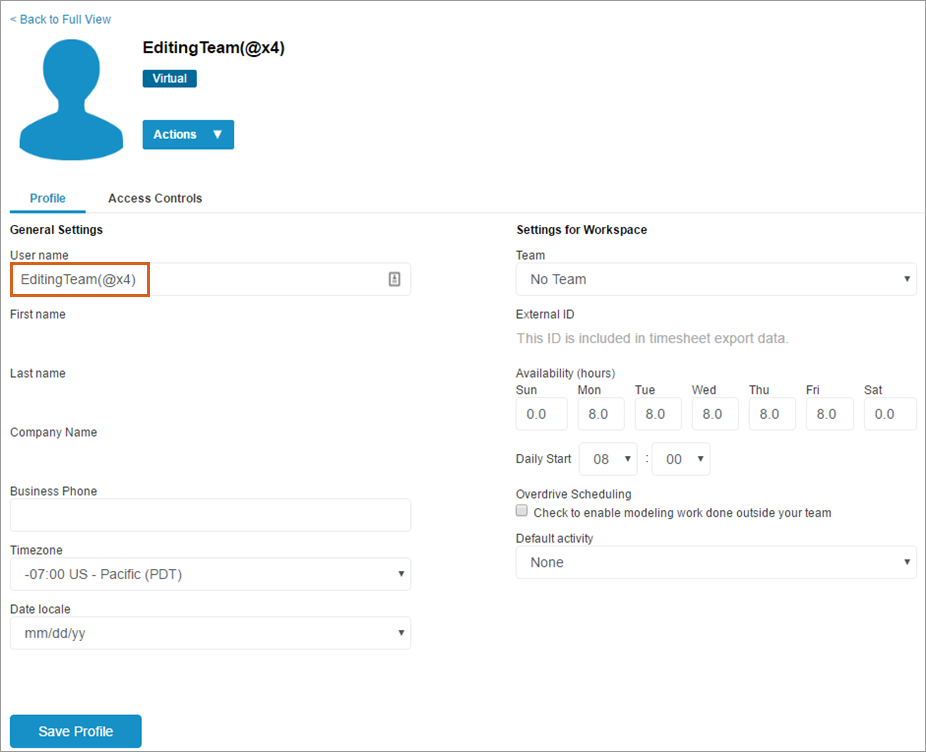
Task: Click the Business Phone input field
Action: [x=210, y=515]
